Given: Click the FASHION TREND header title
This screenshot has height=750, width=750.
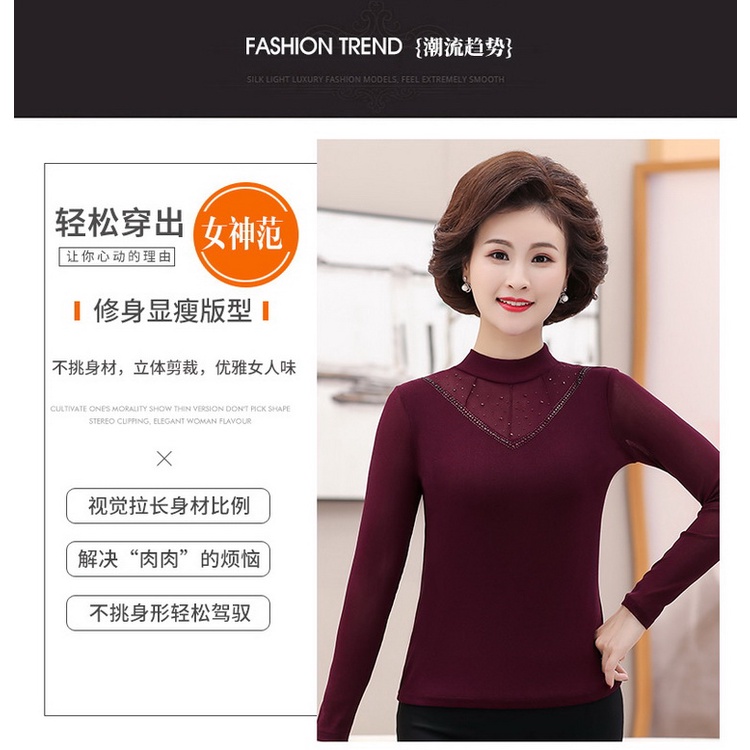Looking at the screenshot, I should (x=323, y=46).
